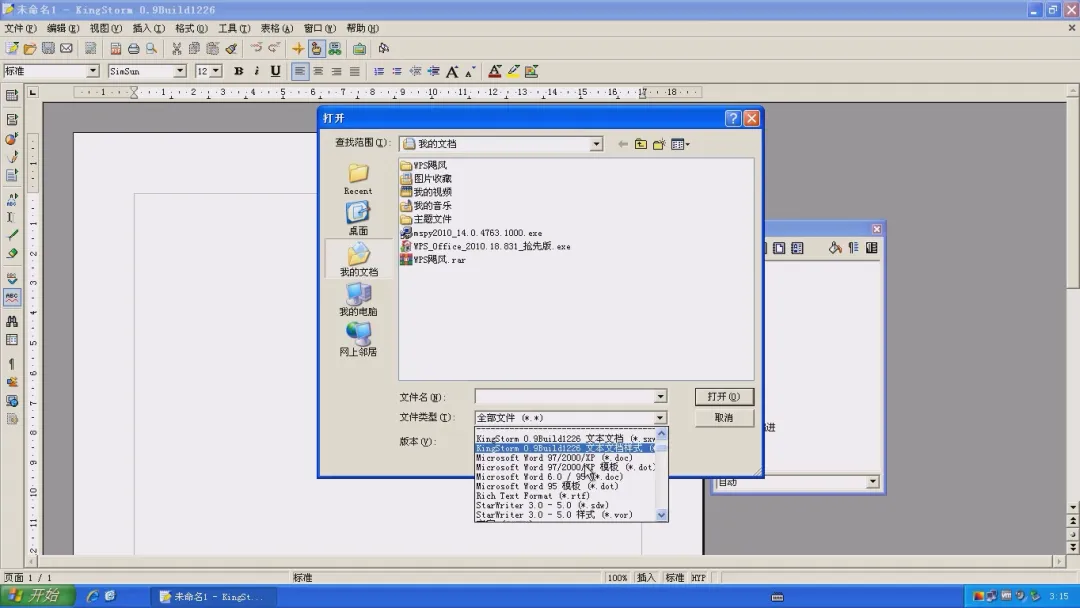This screenshot has height=608, width=1080.
Task: Click the center alignment icon
Action: 318,71
